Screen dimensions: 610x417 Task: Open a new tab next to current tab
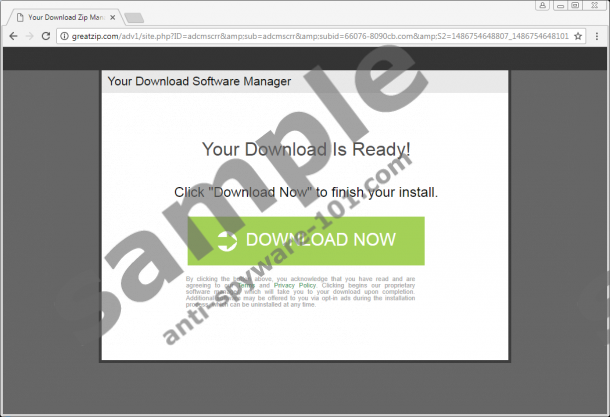tap(134, 18)
